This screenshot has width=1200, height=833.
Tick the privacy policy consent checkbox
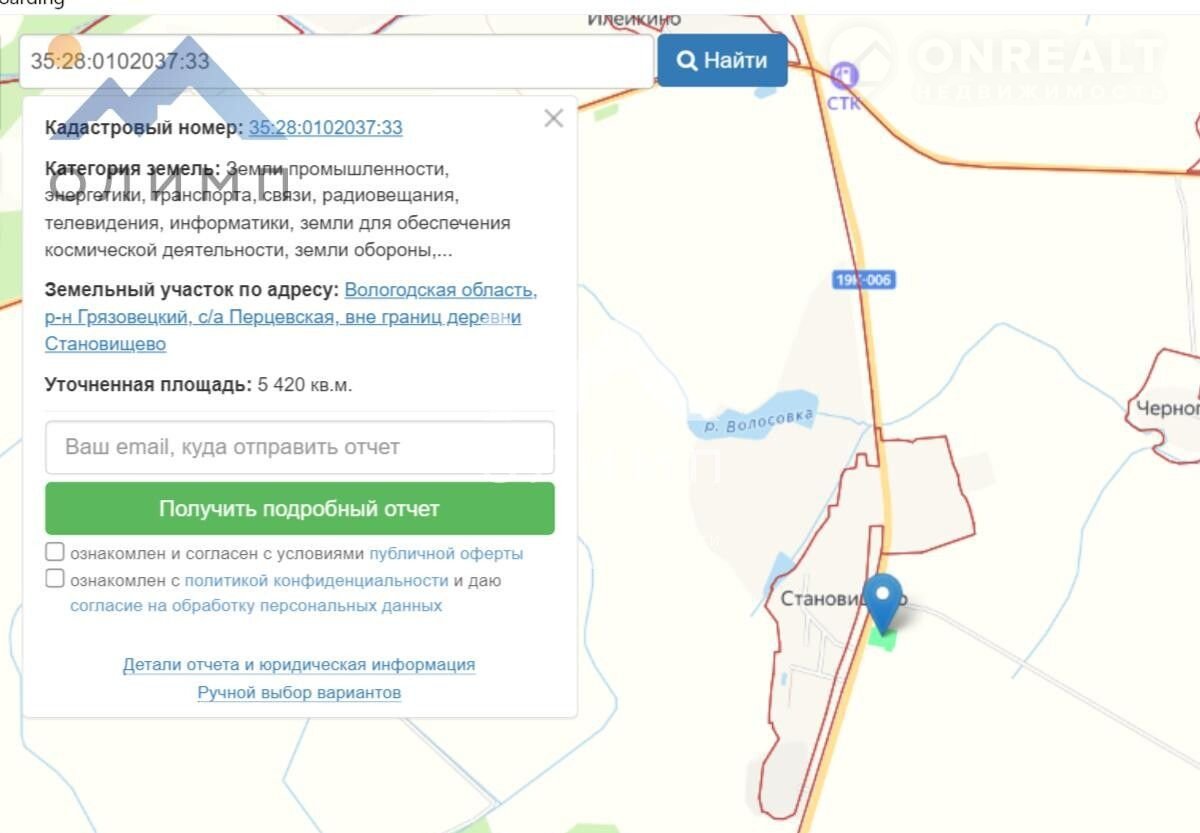55,578
